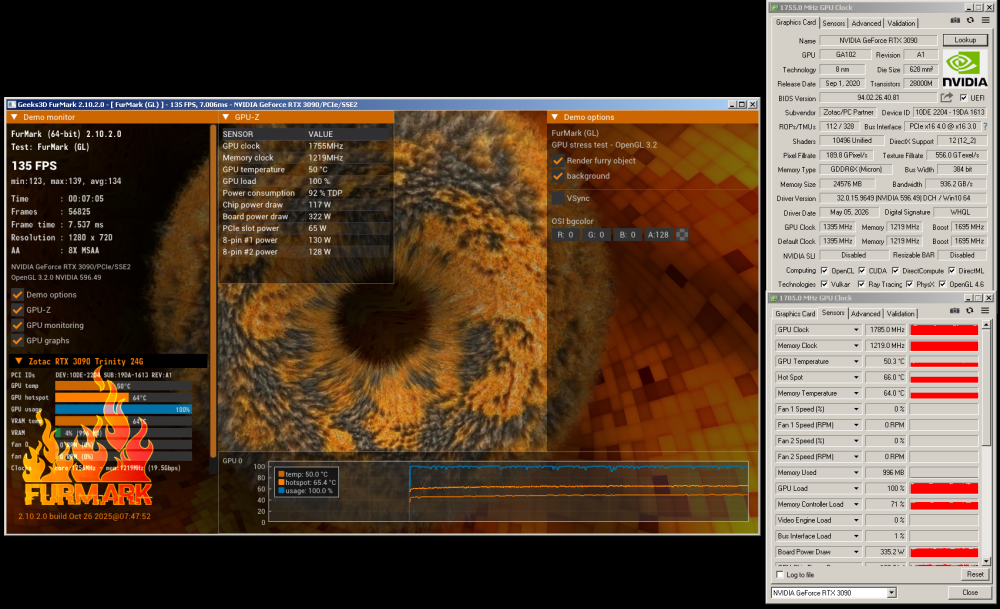Click the Reset button in Sensors window
Image resolution: width=1000 pixels, height=609 pixels.
974,575
